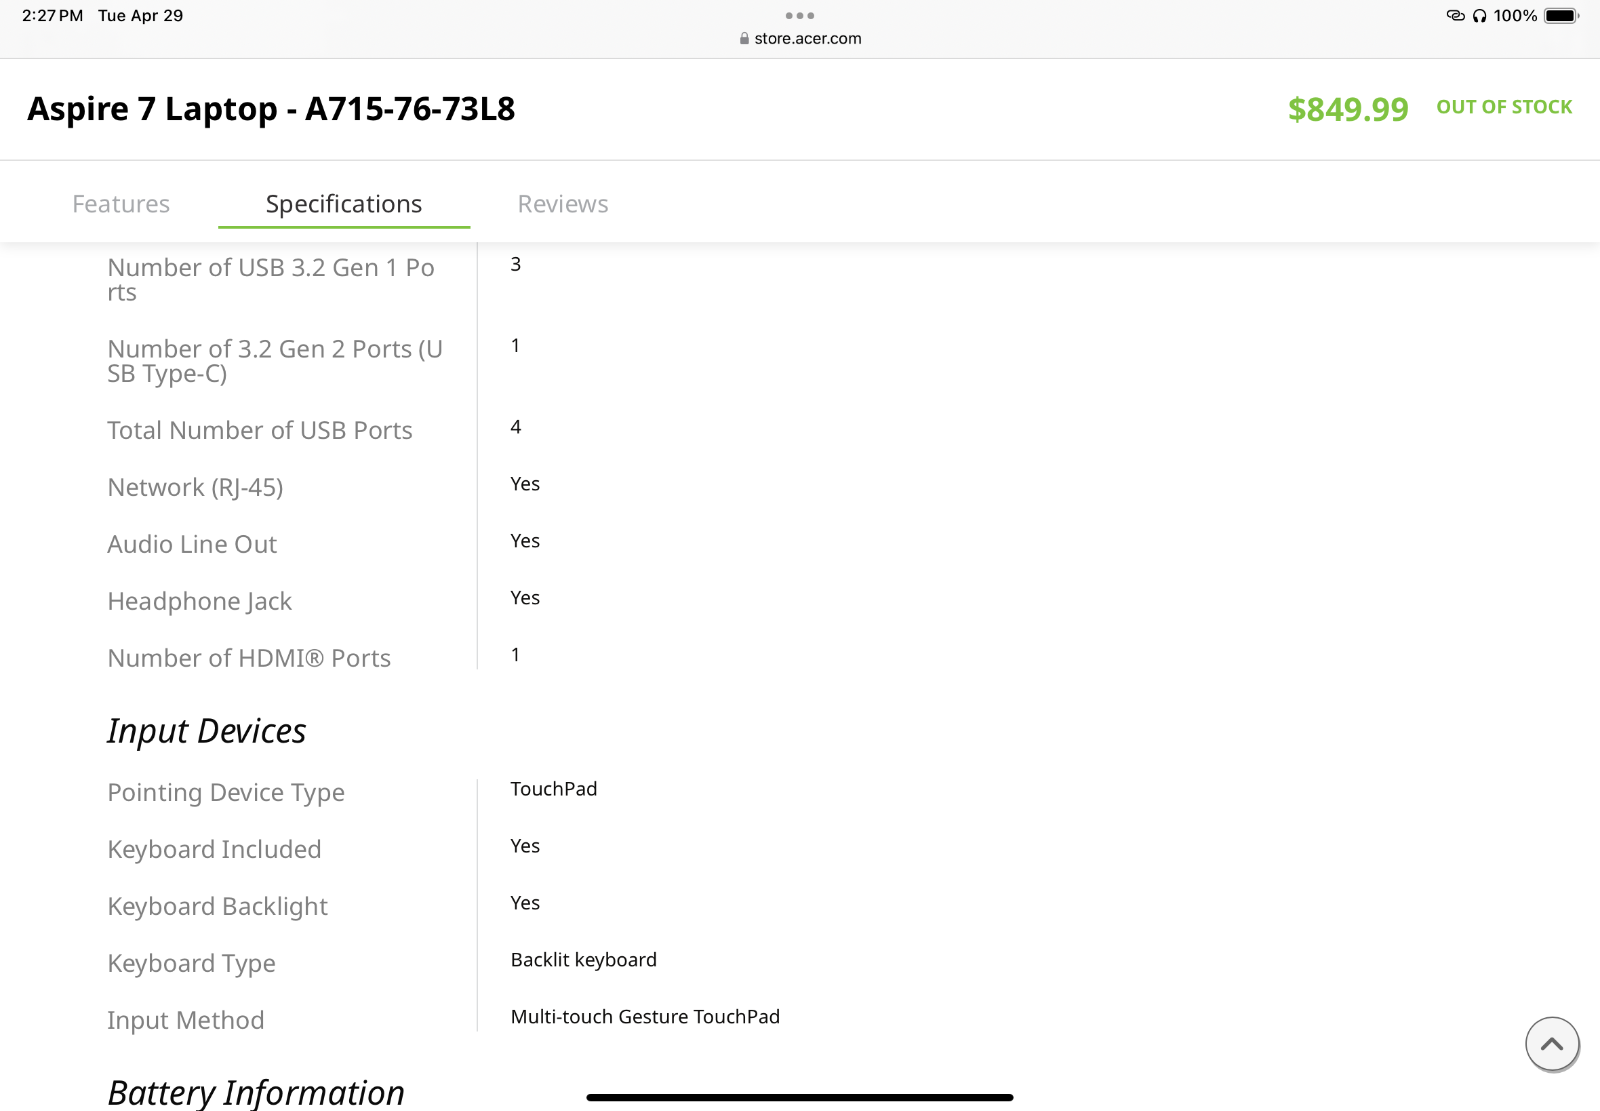
Task: Tap the Keyboard Backlight spec row label
Action: pos(218,906)
